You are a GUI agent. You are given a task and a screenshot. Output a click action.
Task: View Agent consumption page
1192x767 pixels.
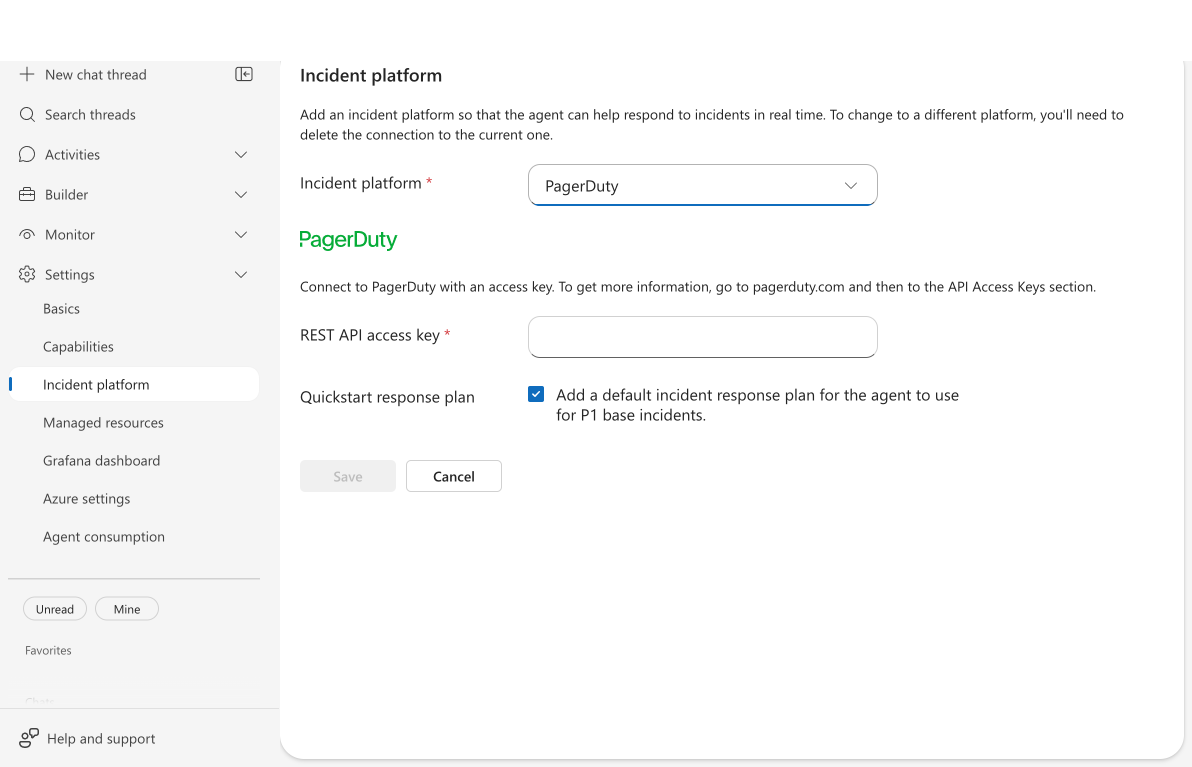[104, 537]
